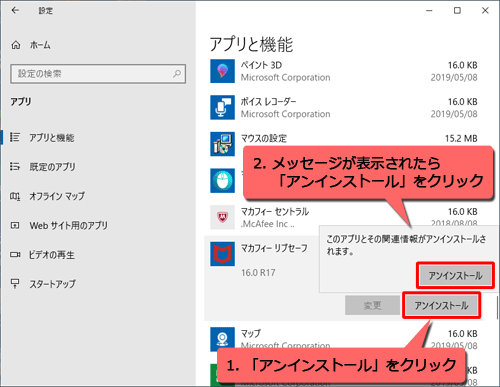Open Web サイト用のアプリ page
Screen dimensions: 500x387
tap(69, 226)
